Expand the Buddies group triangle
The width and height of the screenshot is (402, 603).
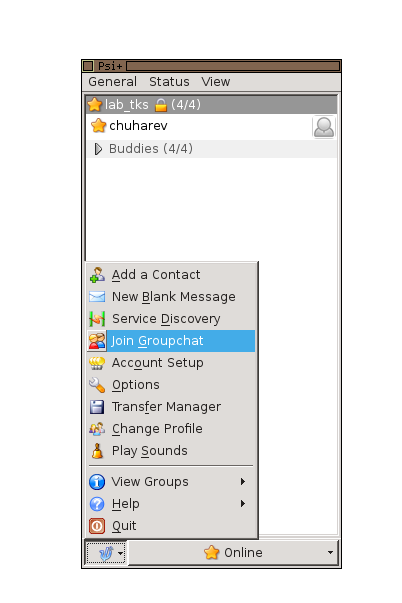pyautogui.click(x=98, y=149)
